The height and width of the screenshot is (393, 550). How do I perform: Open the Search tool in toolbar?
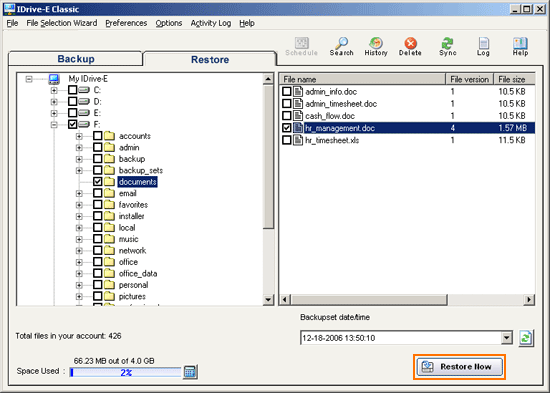point(341,47)
